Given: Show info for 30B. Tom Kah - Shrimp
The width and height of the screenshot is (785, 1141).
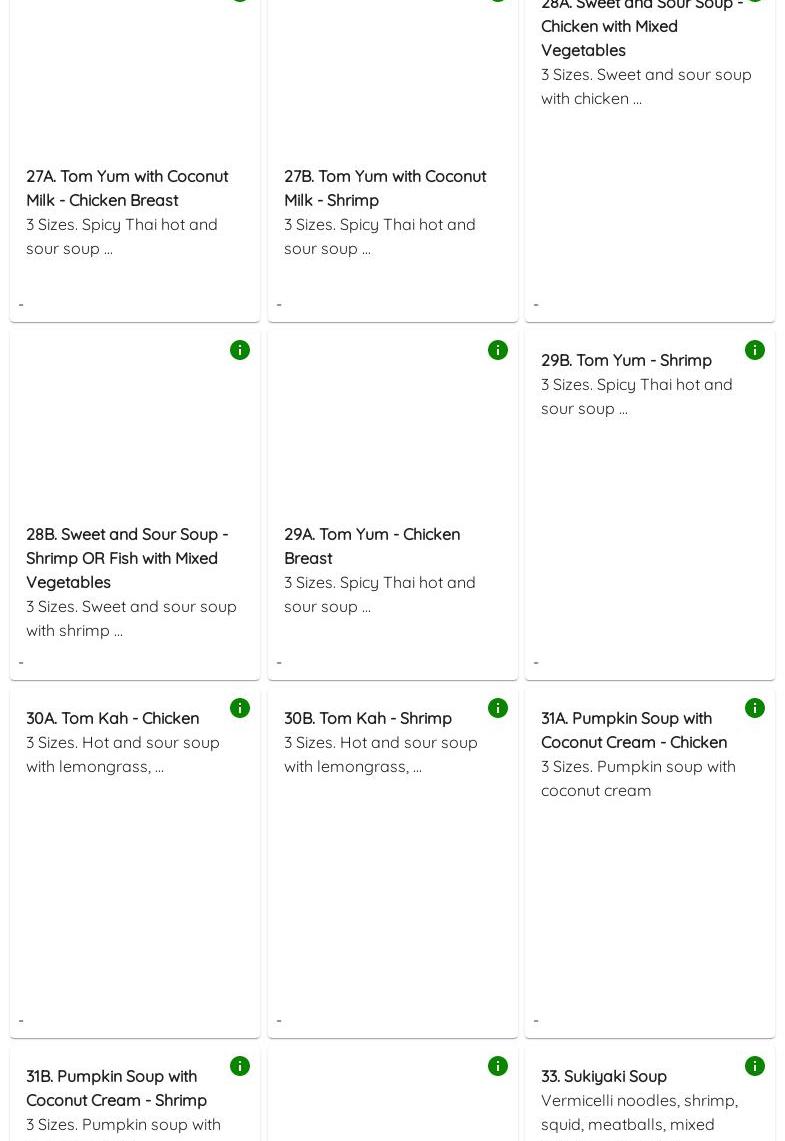Looking at the screenshot, I should [498, 708].
